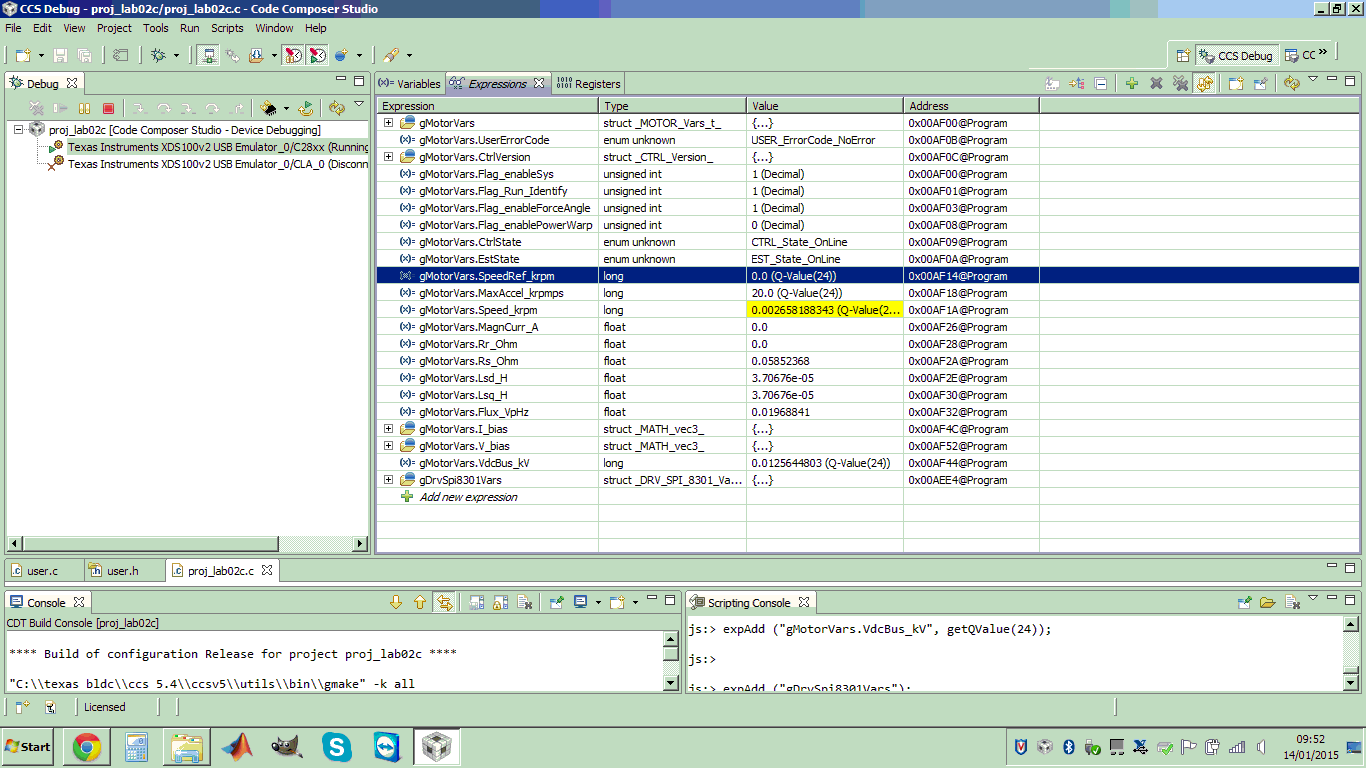Click Collapse All icon in Expressions toolbar

1101,84
